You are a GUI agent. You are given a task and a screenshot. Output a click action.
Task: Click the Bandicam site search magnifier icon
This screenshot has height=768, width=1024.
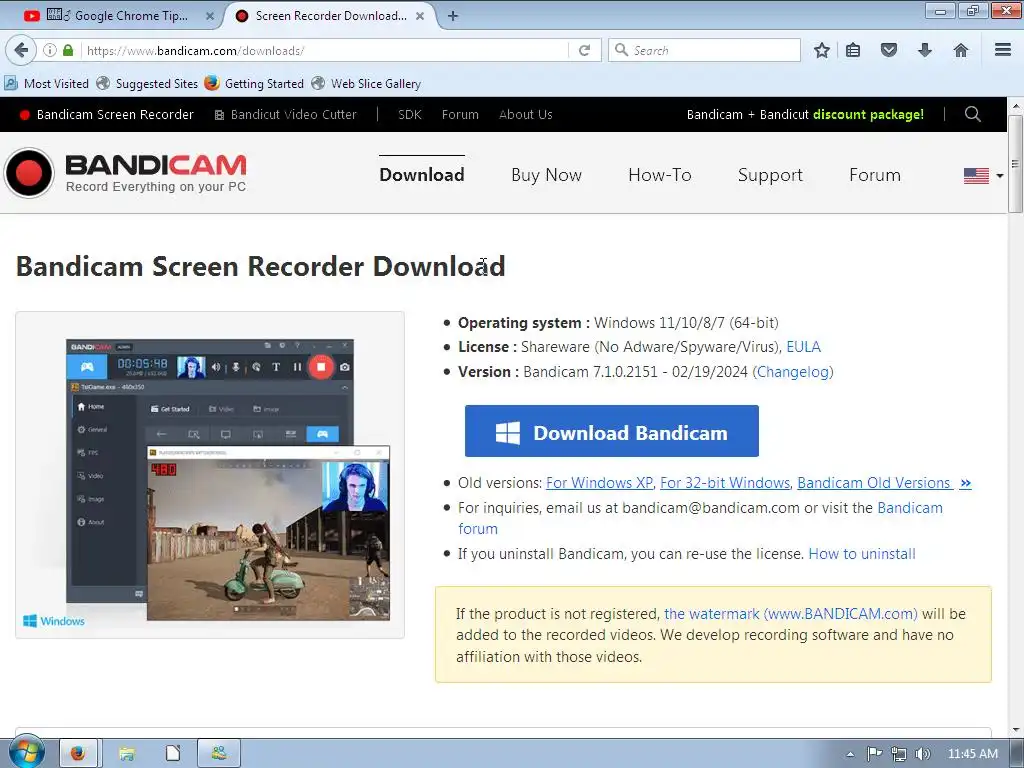click(x=972, y=114)
